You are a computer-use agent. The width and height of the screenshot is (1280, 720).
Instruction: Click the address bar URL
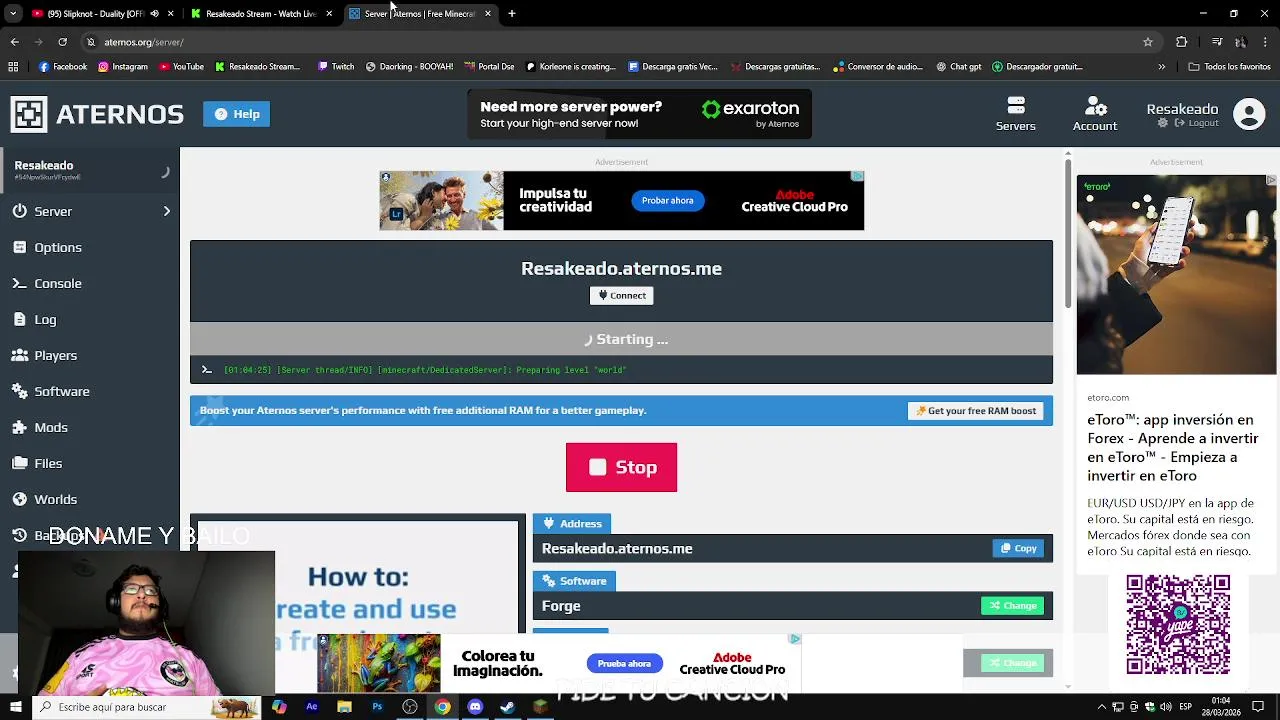click(144, 42)
